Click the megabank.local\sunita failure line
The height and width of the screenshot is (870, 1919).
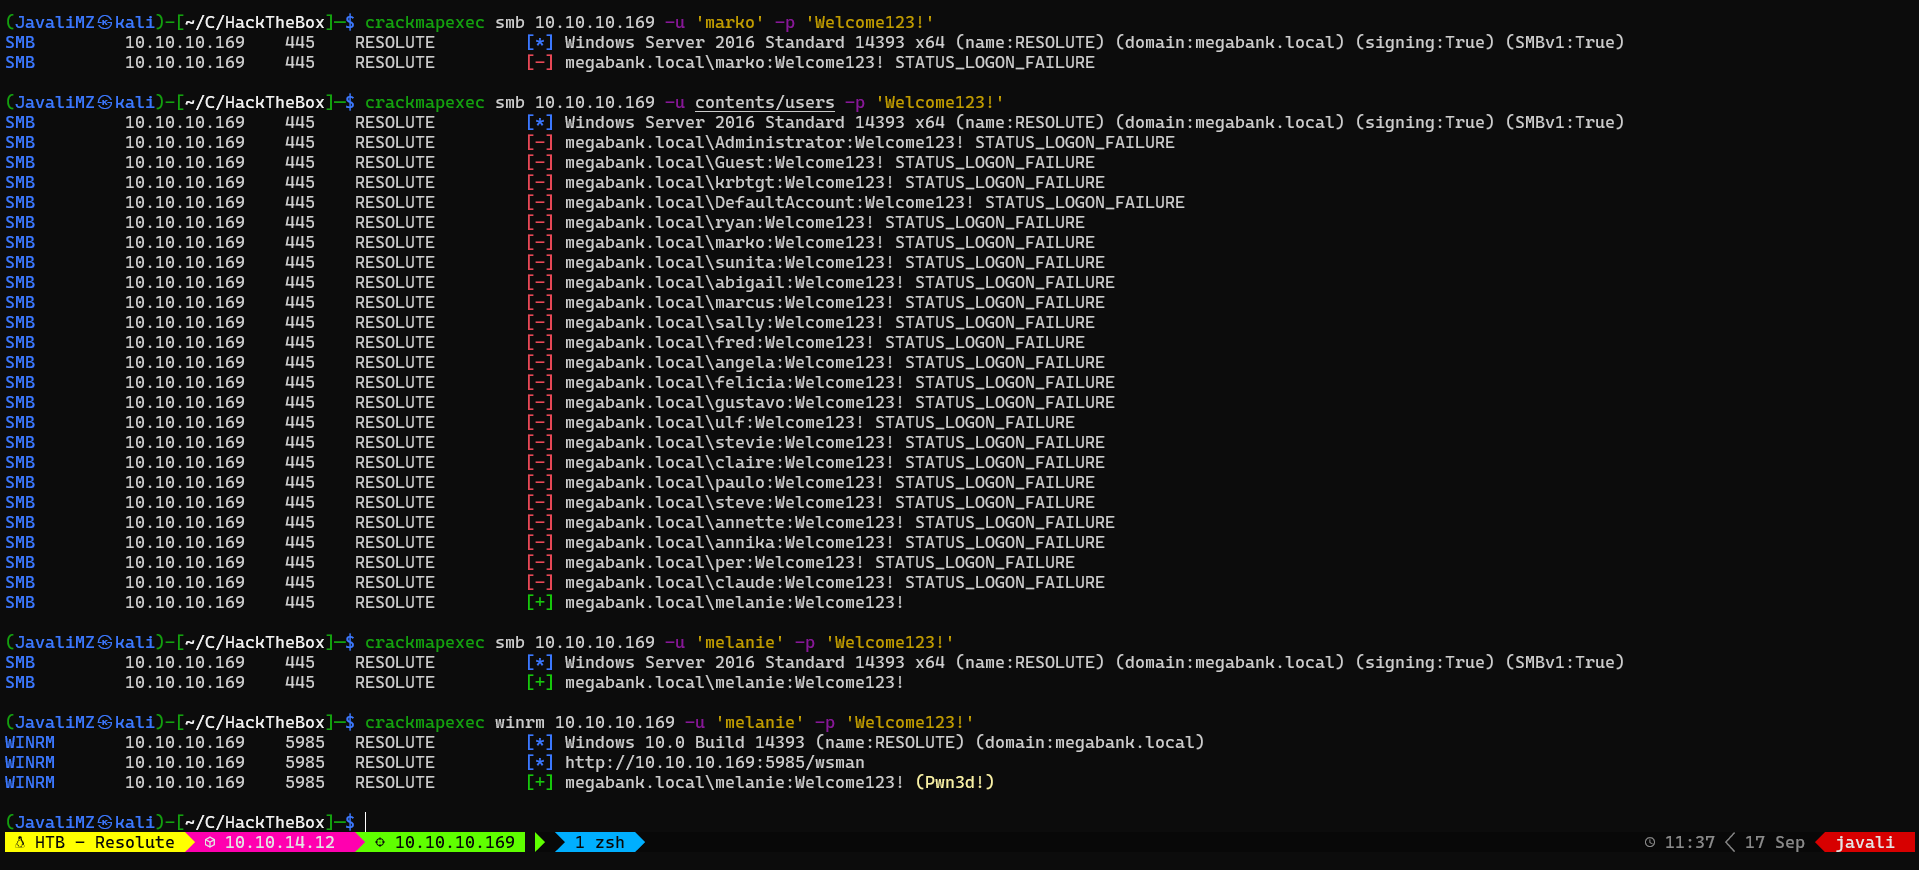click(x=835, y=262)
